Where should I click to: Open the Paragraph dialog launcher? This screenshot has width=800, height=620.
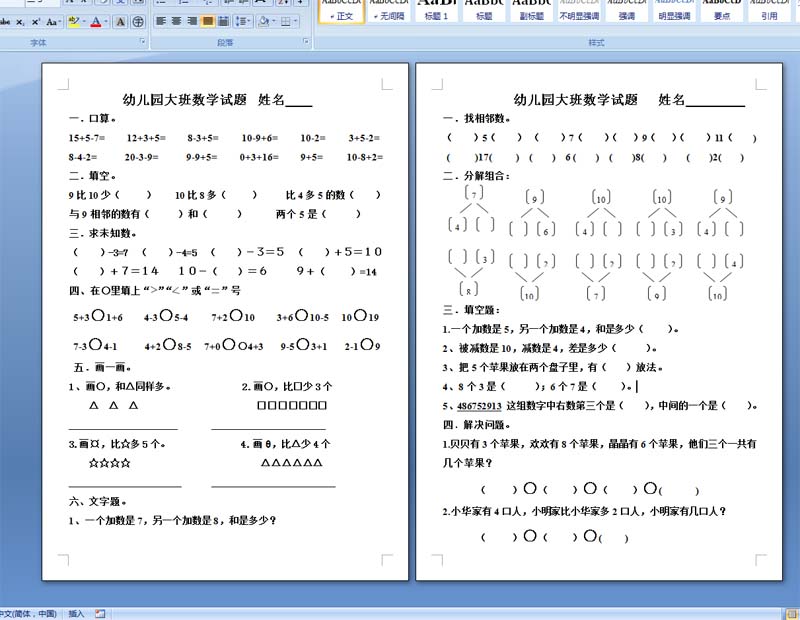(x=306, y=41)
